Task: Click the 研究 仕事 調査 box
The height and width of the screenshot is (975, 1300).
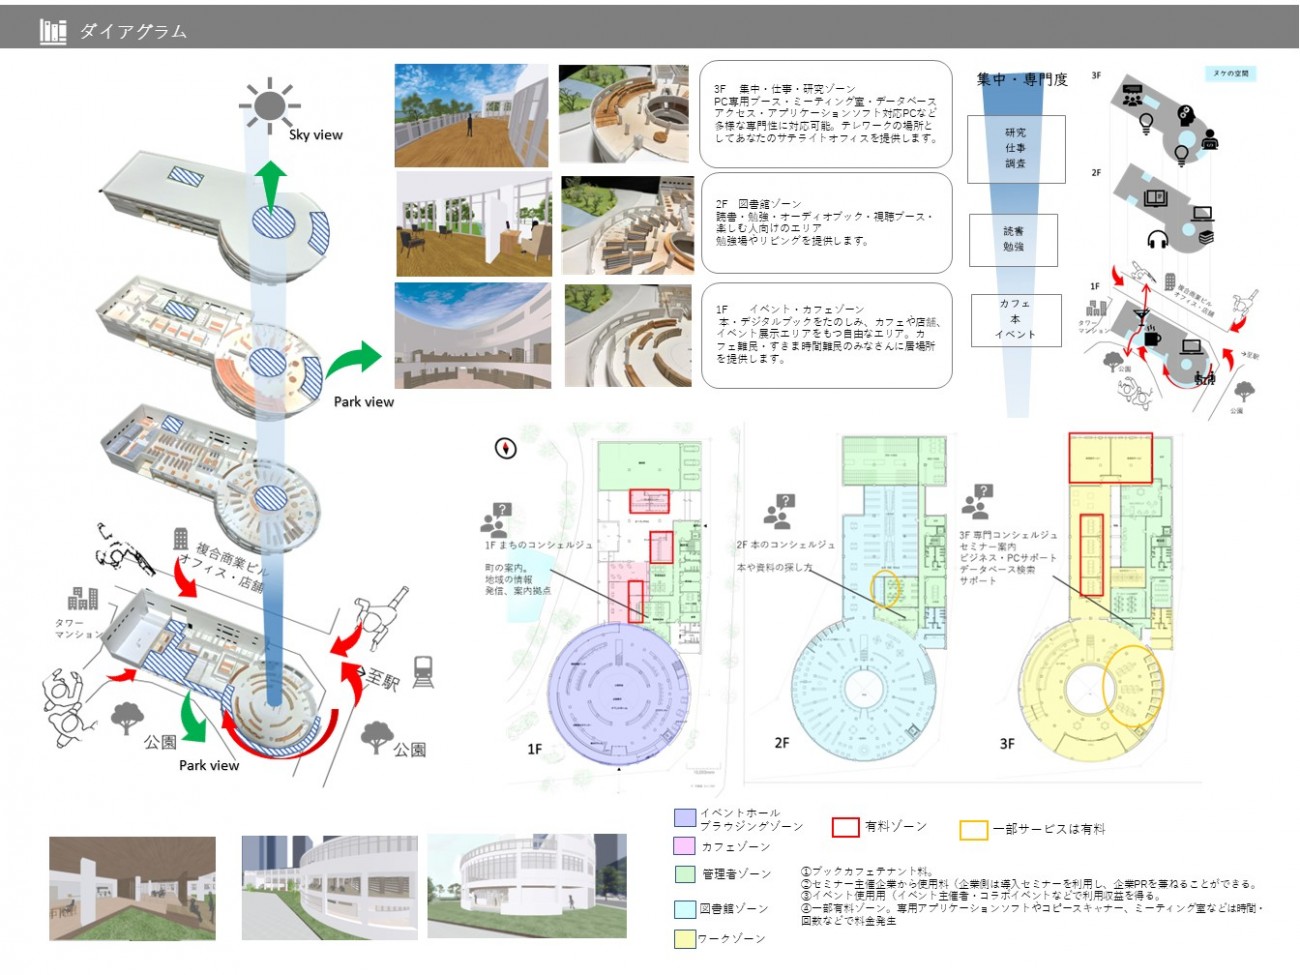Action: coord(1015,148)
